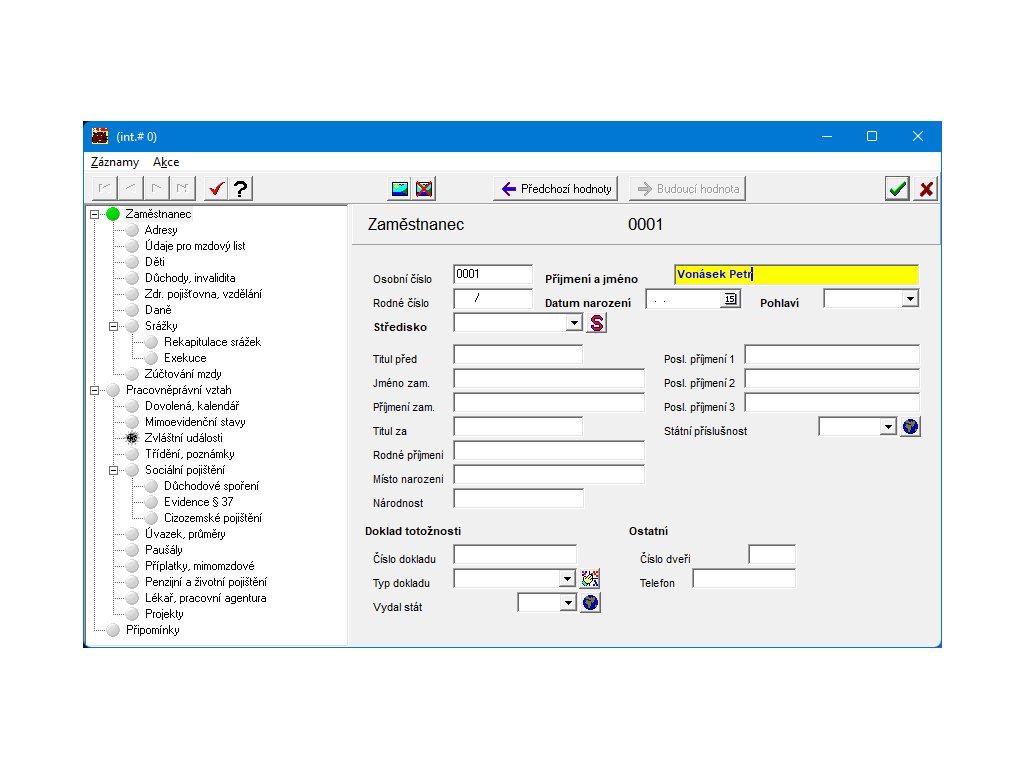Viewport: 1024px width, 768px height.
Task: Click the globe icon next to Vydal stát
Action: coord(591,603)
